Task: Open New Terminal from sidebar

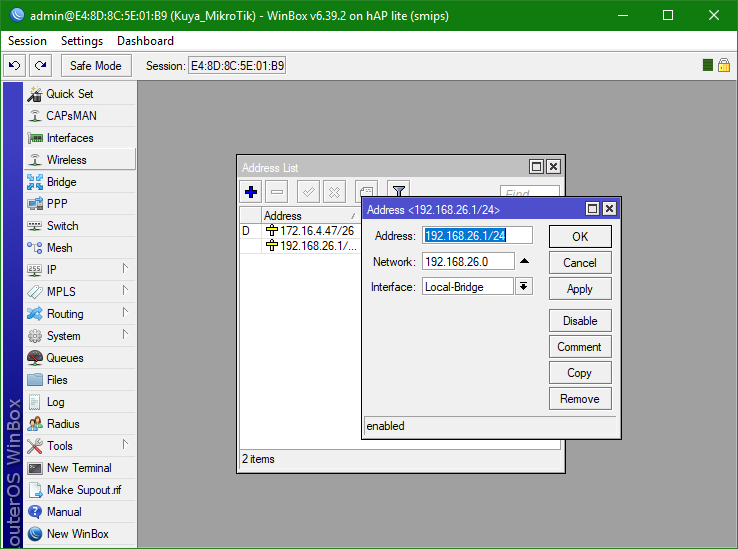Action: [x=80, y=468]
